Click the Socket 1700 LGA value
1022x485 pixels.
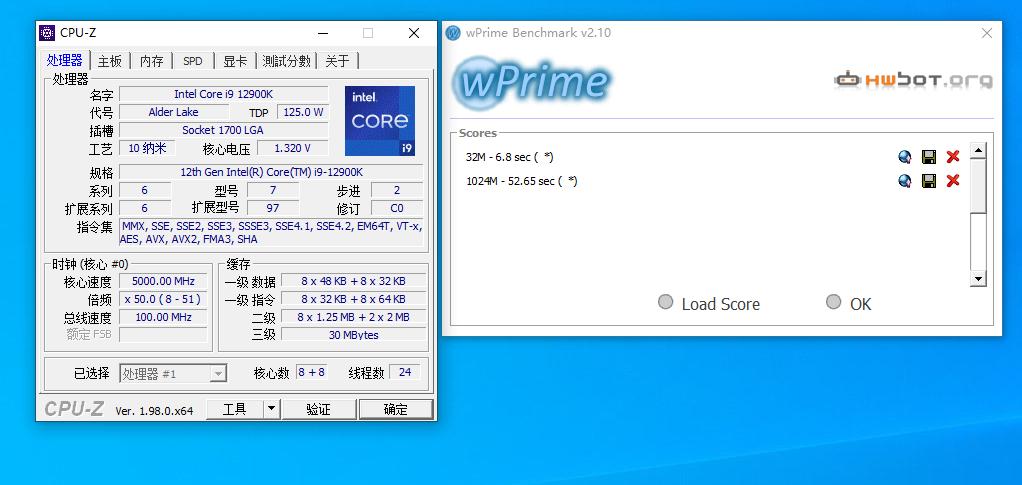tap(224, 130)
